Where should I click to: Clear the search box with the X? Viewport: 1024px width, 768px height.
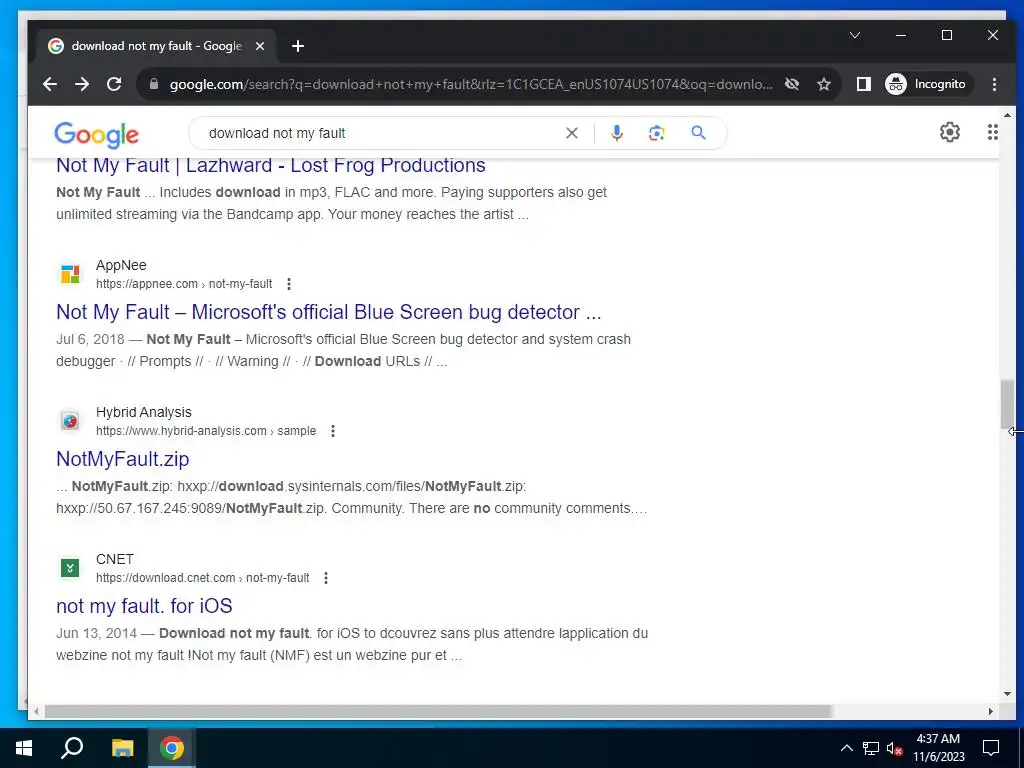coord(571,133)
